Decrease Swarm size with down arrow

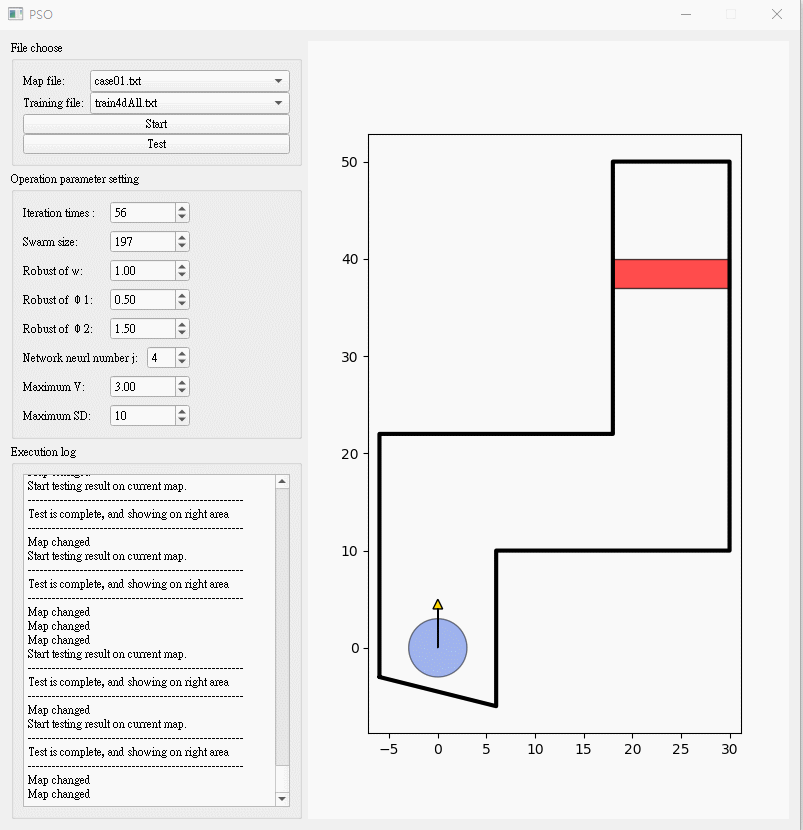182,247
